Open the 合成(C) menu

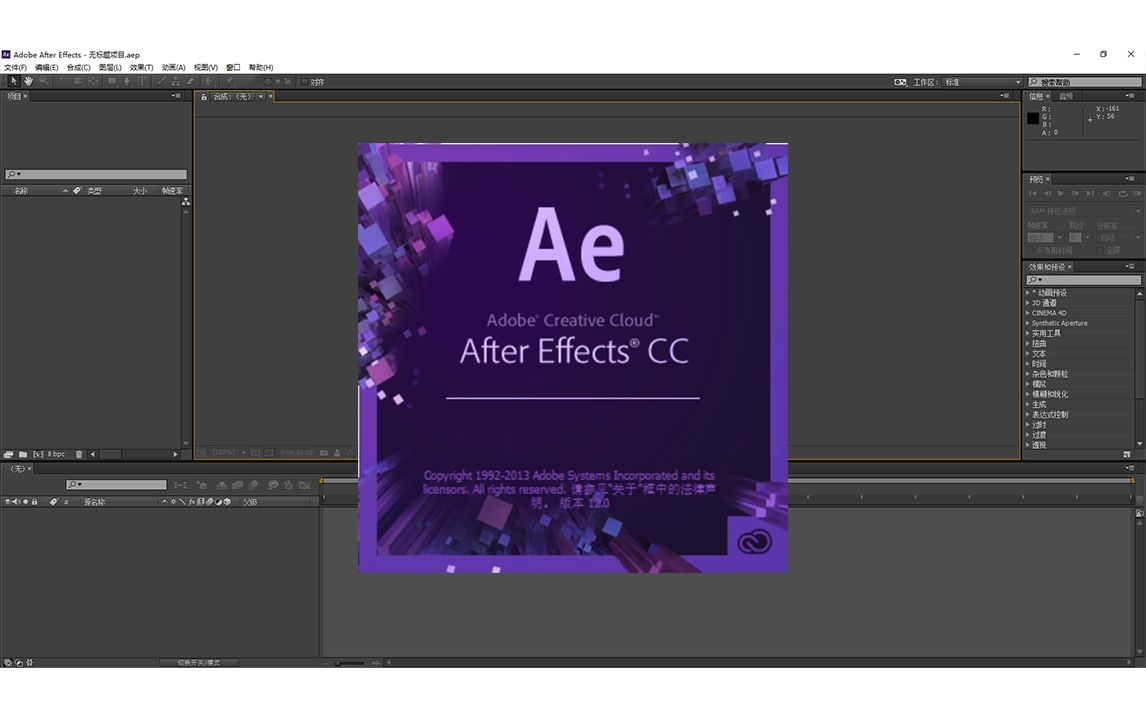(78, 67)
